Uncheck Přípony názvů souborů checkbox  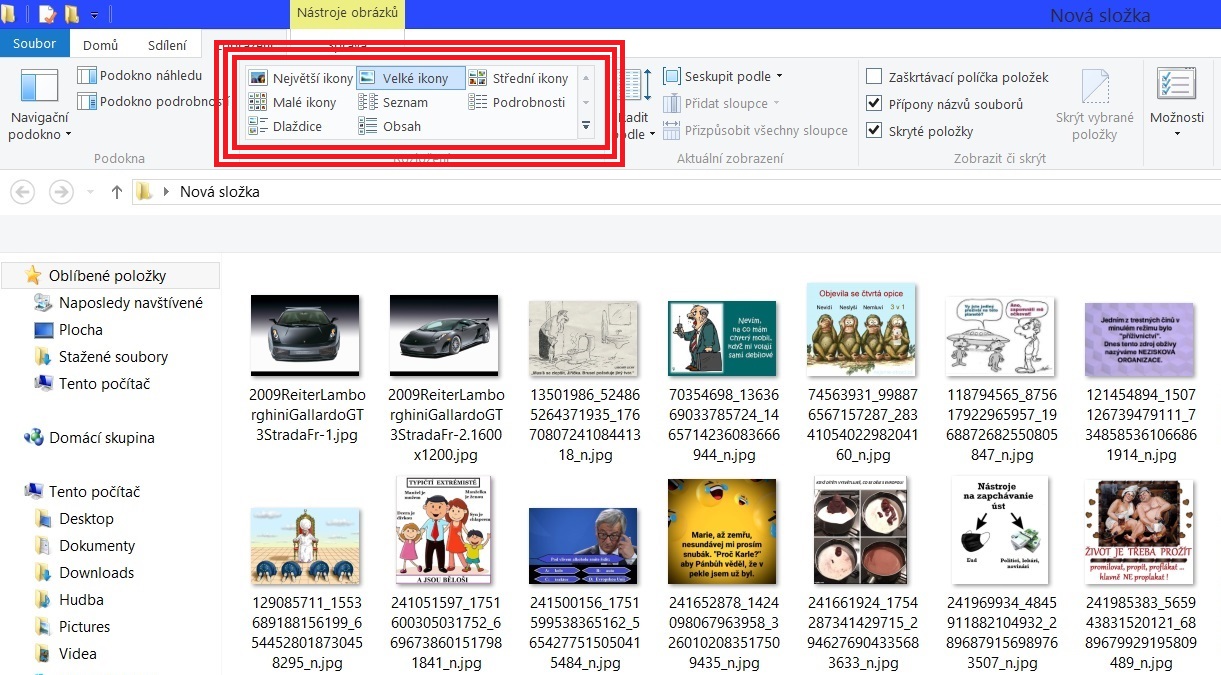pos(874,104)
